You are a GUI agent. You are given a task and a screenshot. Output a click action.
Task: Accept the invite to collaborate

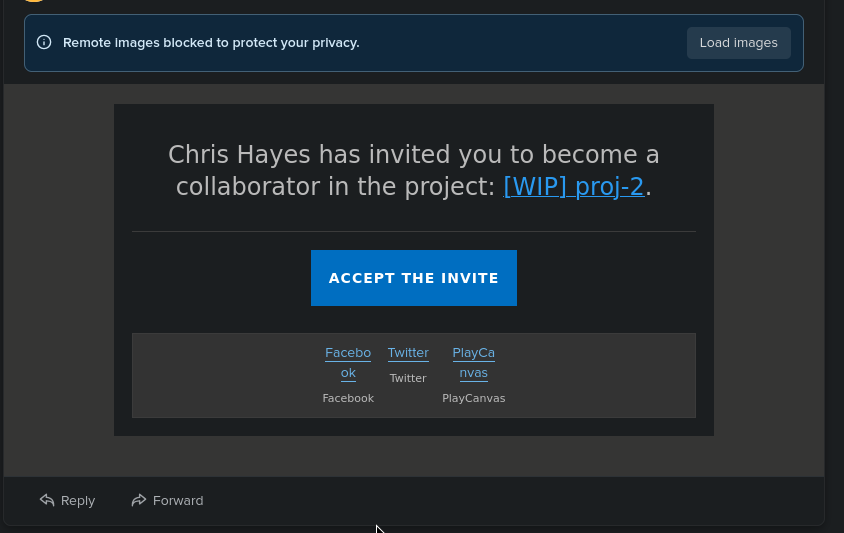(x=414, y=278)
